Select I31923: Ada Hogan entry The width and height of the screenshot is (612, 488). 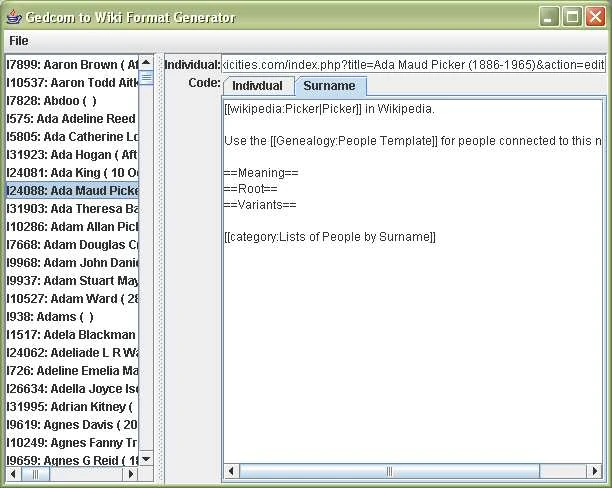[x=72, y=155]
